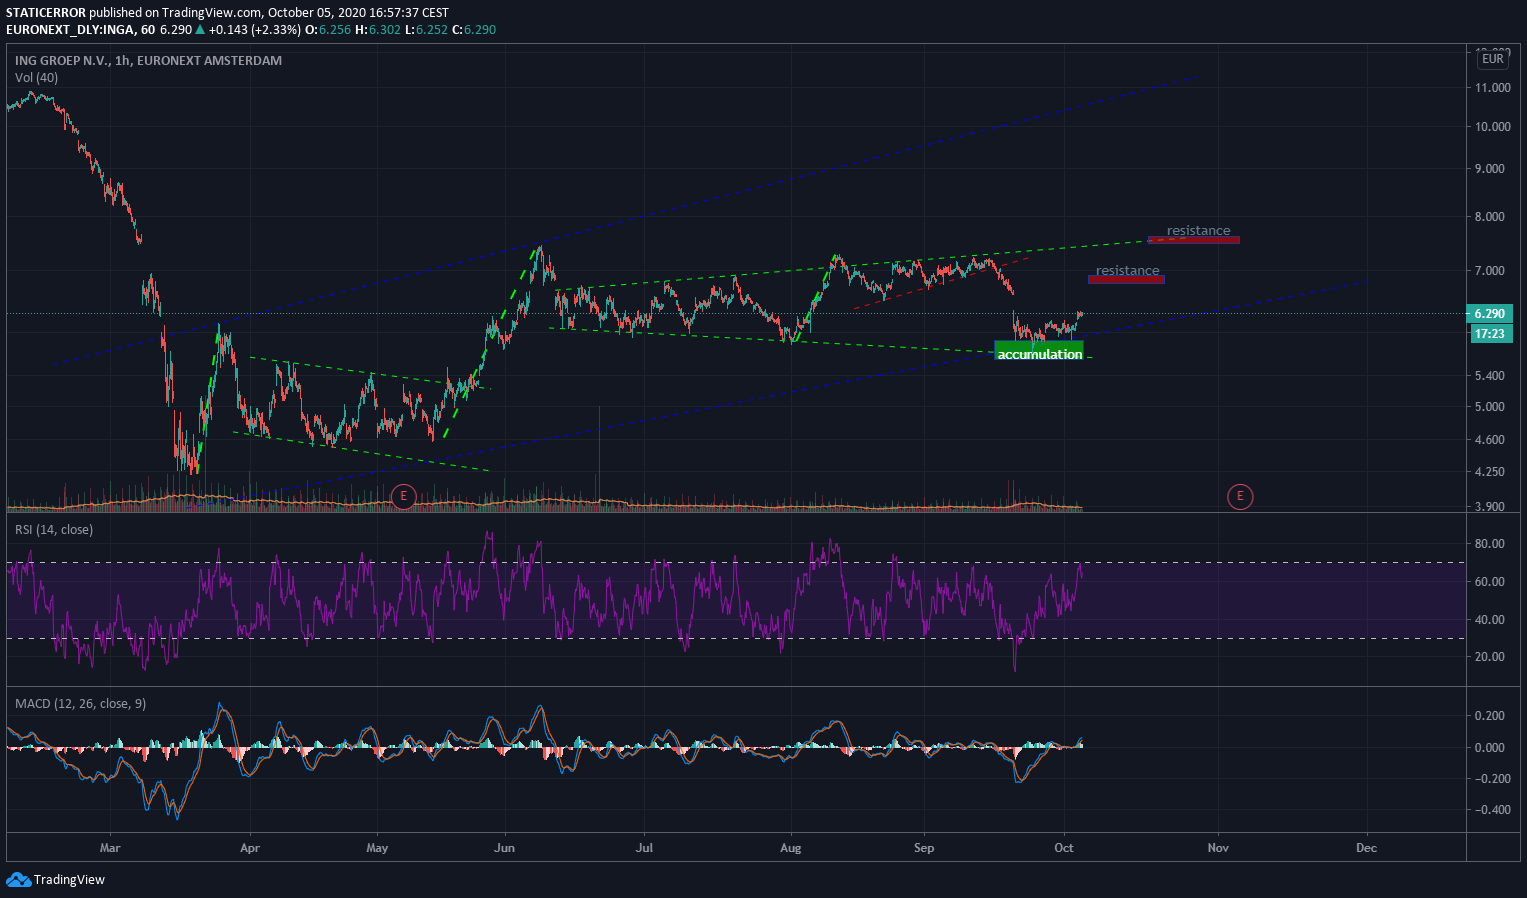Click the 8.000 price axis label
1527x898 pixels.
click(1492, 217)
